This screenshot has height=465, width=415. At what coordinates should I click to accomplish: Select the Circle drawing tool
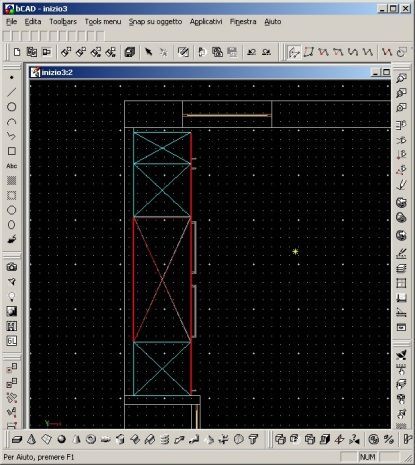click(12, 107)
